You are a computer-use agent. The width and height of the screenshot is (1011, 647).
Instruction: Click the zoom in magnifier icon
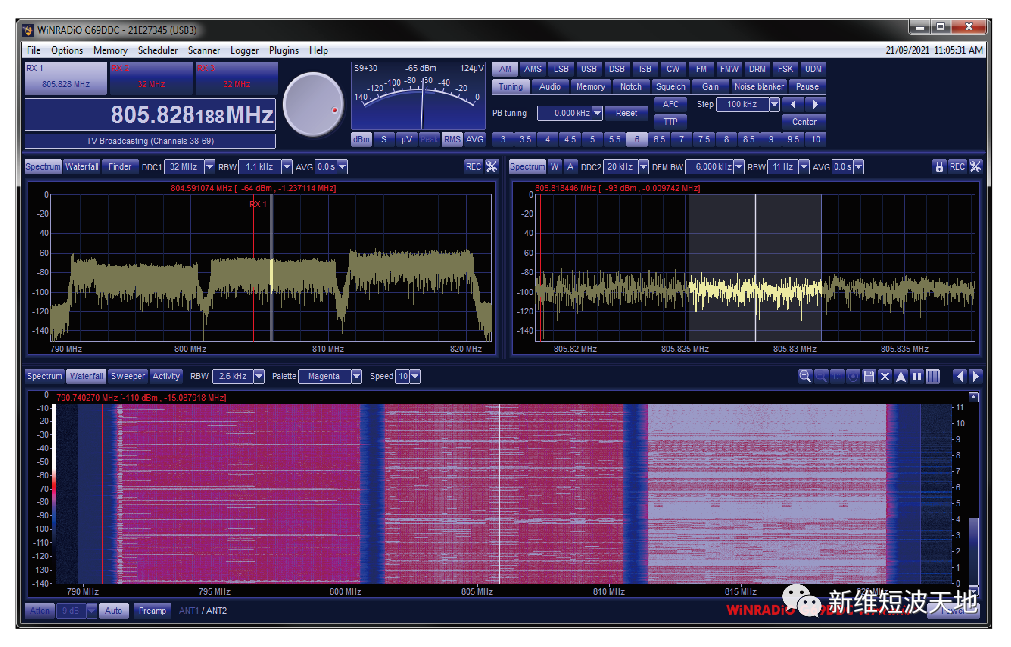(x=805, y=376)
